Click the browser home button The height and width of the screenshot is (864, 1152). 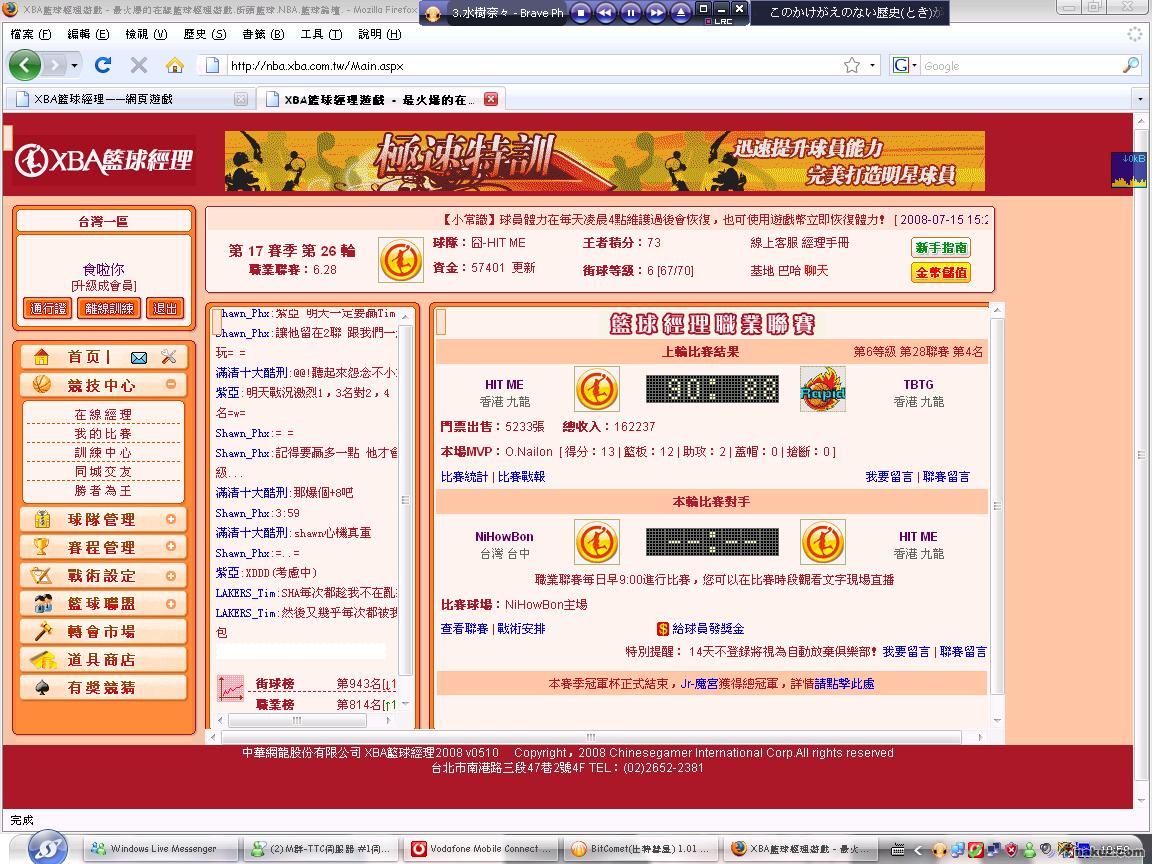(174, 65)
